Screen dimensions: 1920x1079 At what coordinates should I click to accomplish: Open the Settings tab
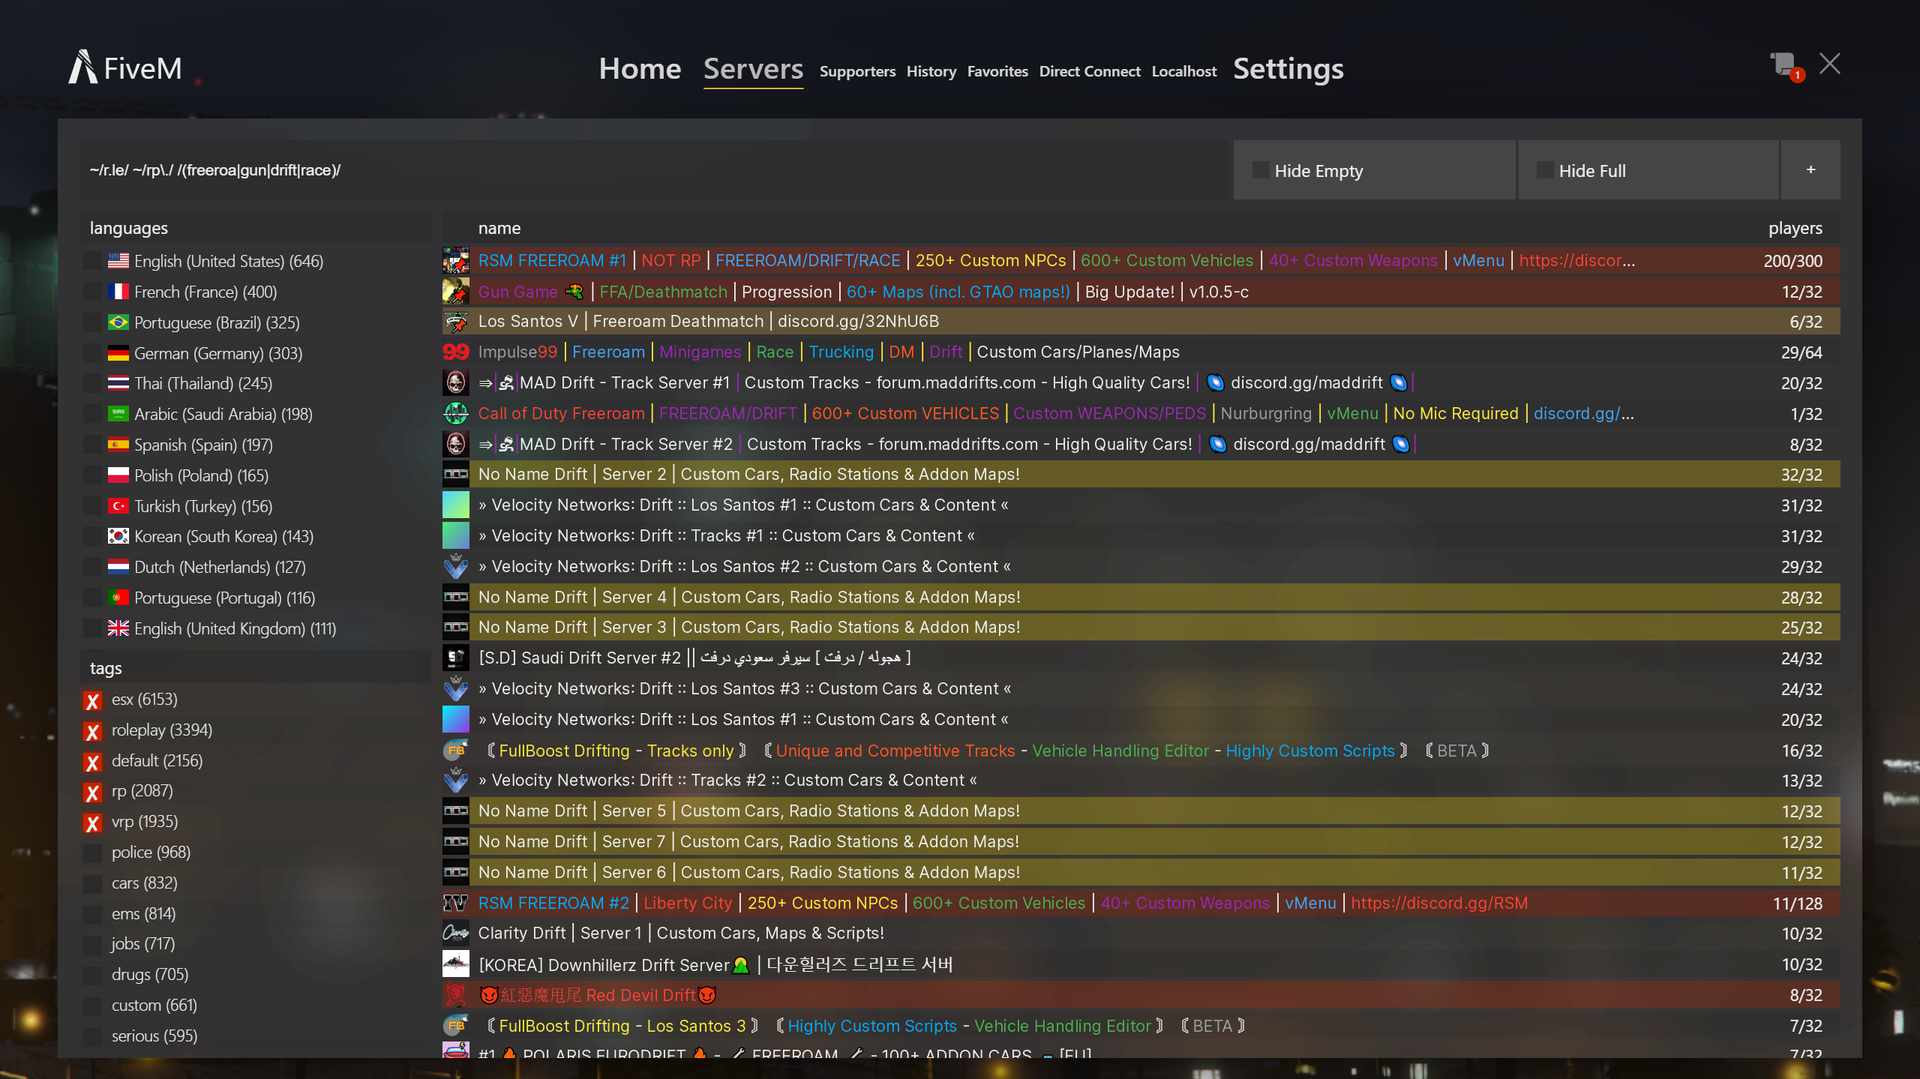[1288, 69]
